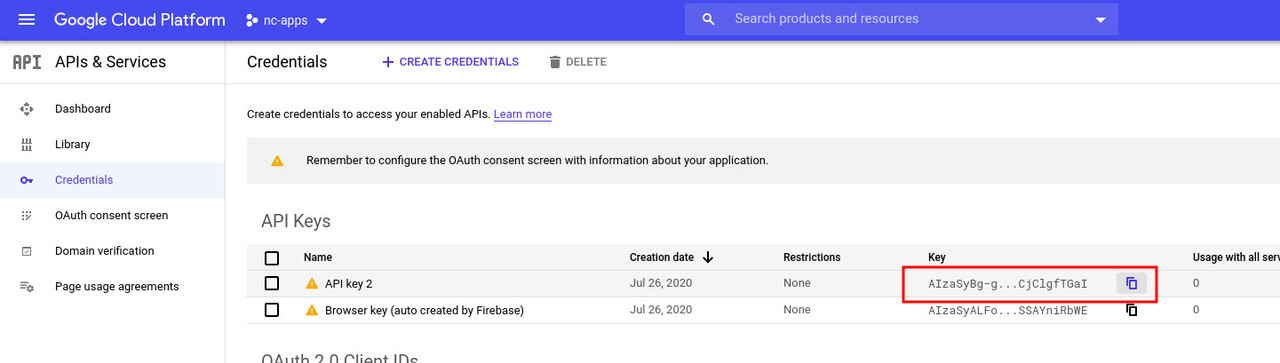The image size is (1280, 363).
Task: Click the Name column header
Action: point(318,258)
